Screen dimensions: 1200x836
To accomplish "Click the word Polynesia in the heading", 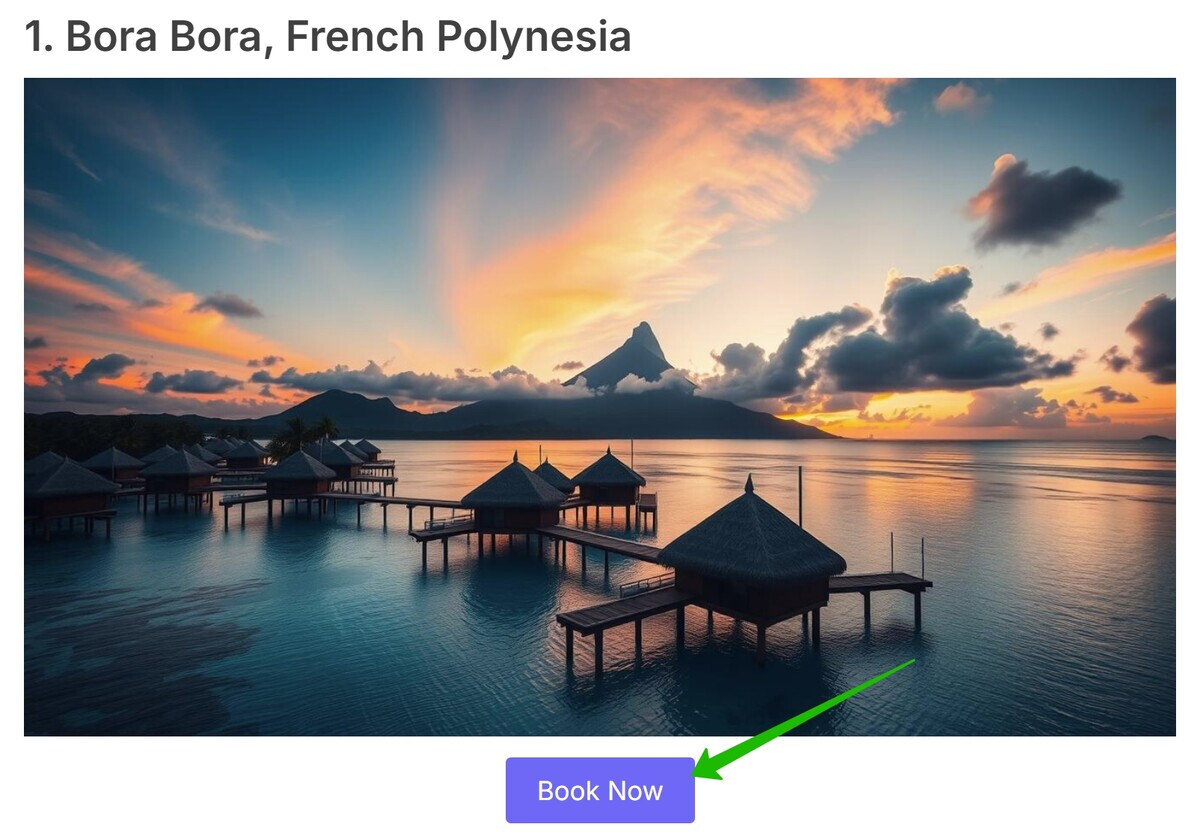I will click(x=534, y=37).
